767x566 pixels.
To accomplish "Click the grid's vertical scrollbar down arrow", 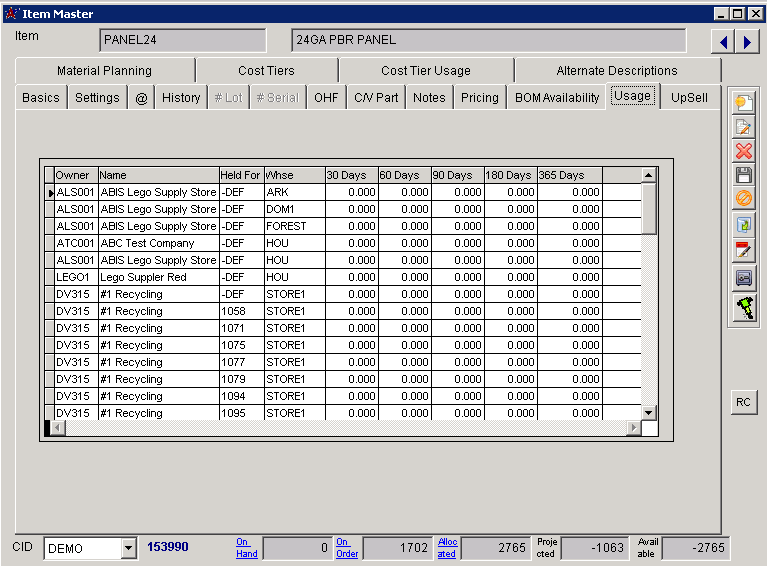I will coord(649,412).
